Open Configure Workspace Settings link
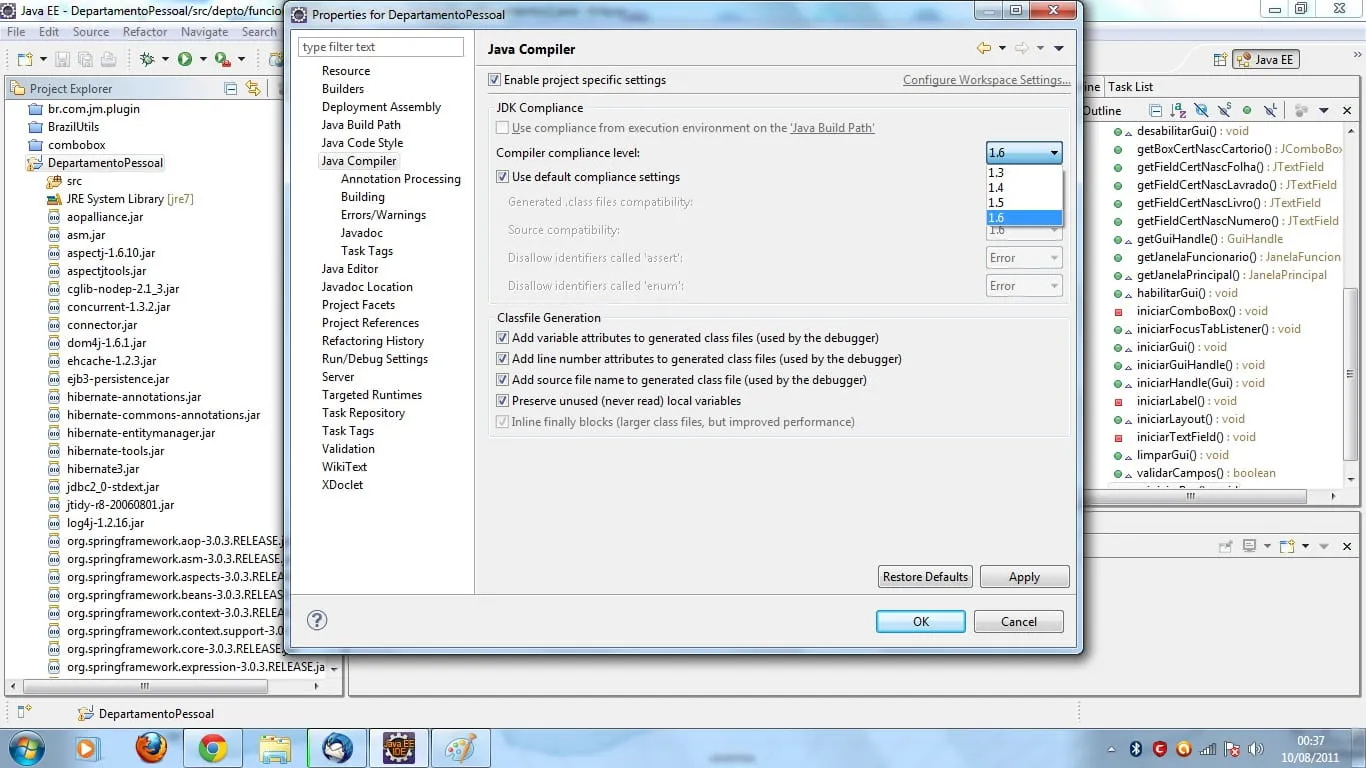Screen dimensions: 1366x768 tap(986, 80)
